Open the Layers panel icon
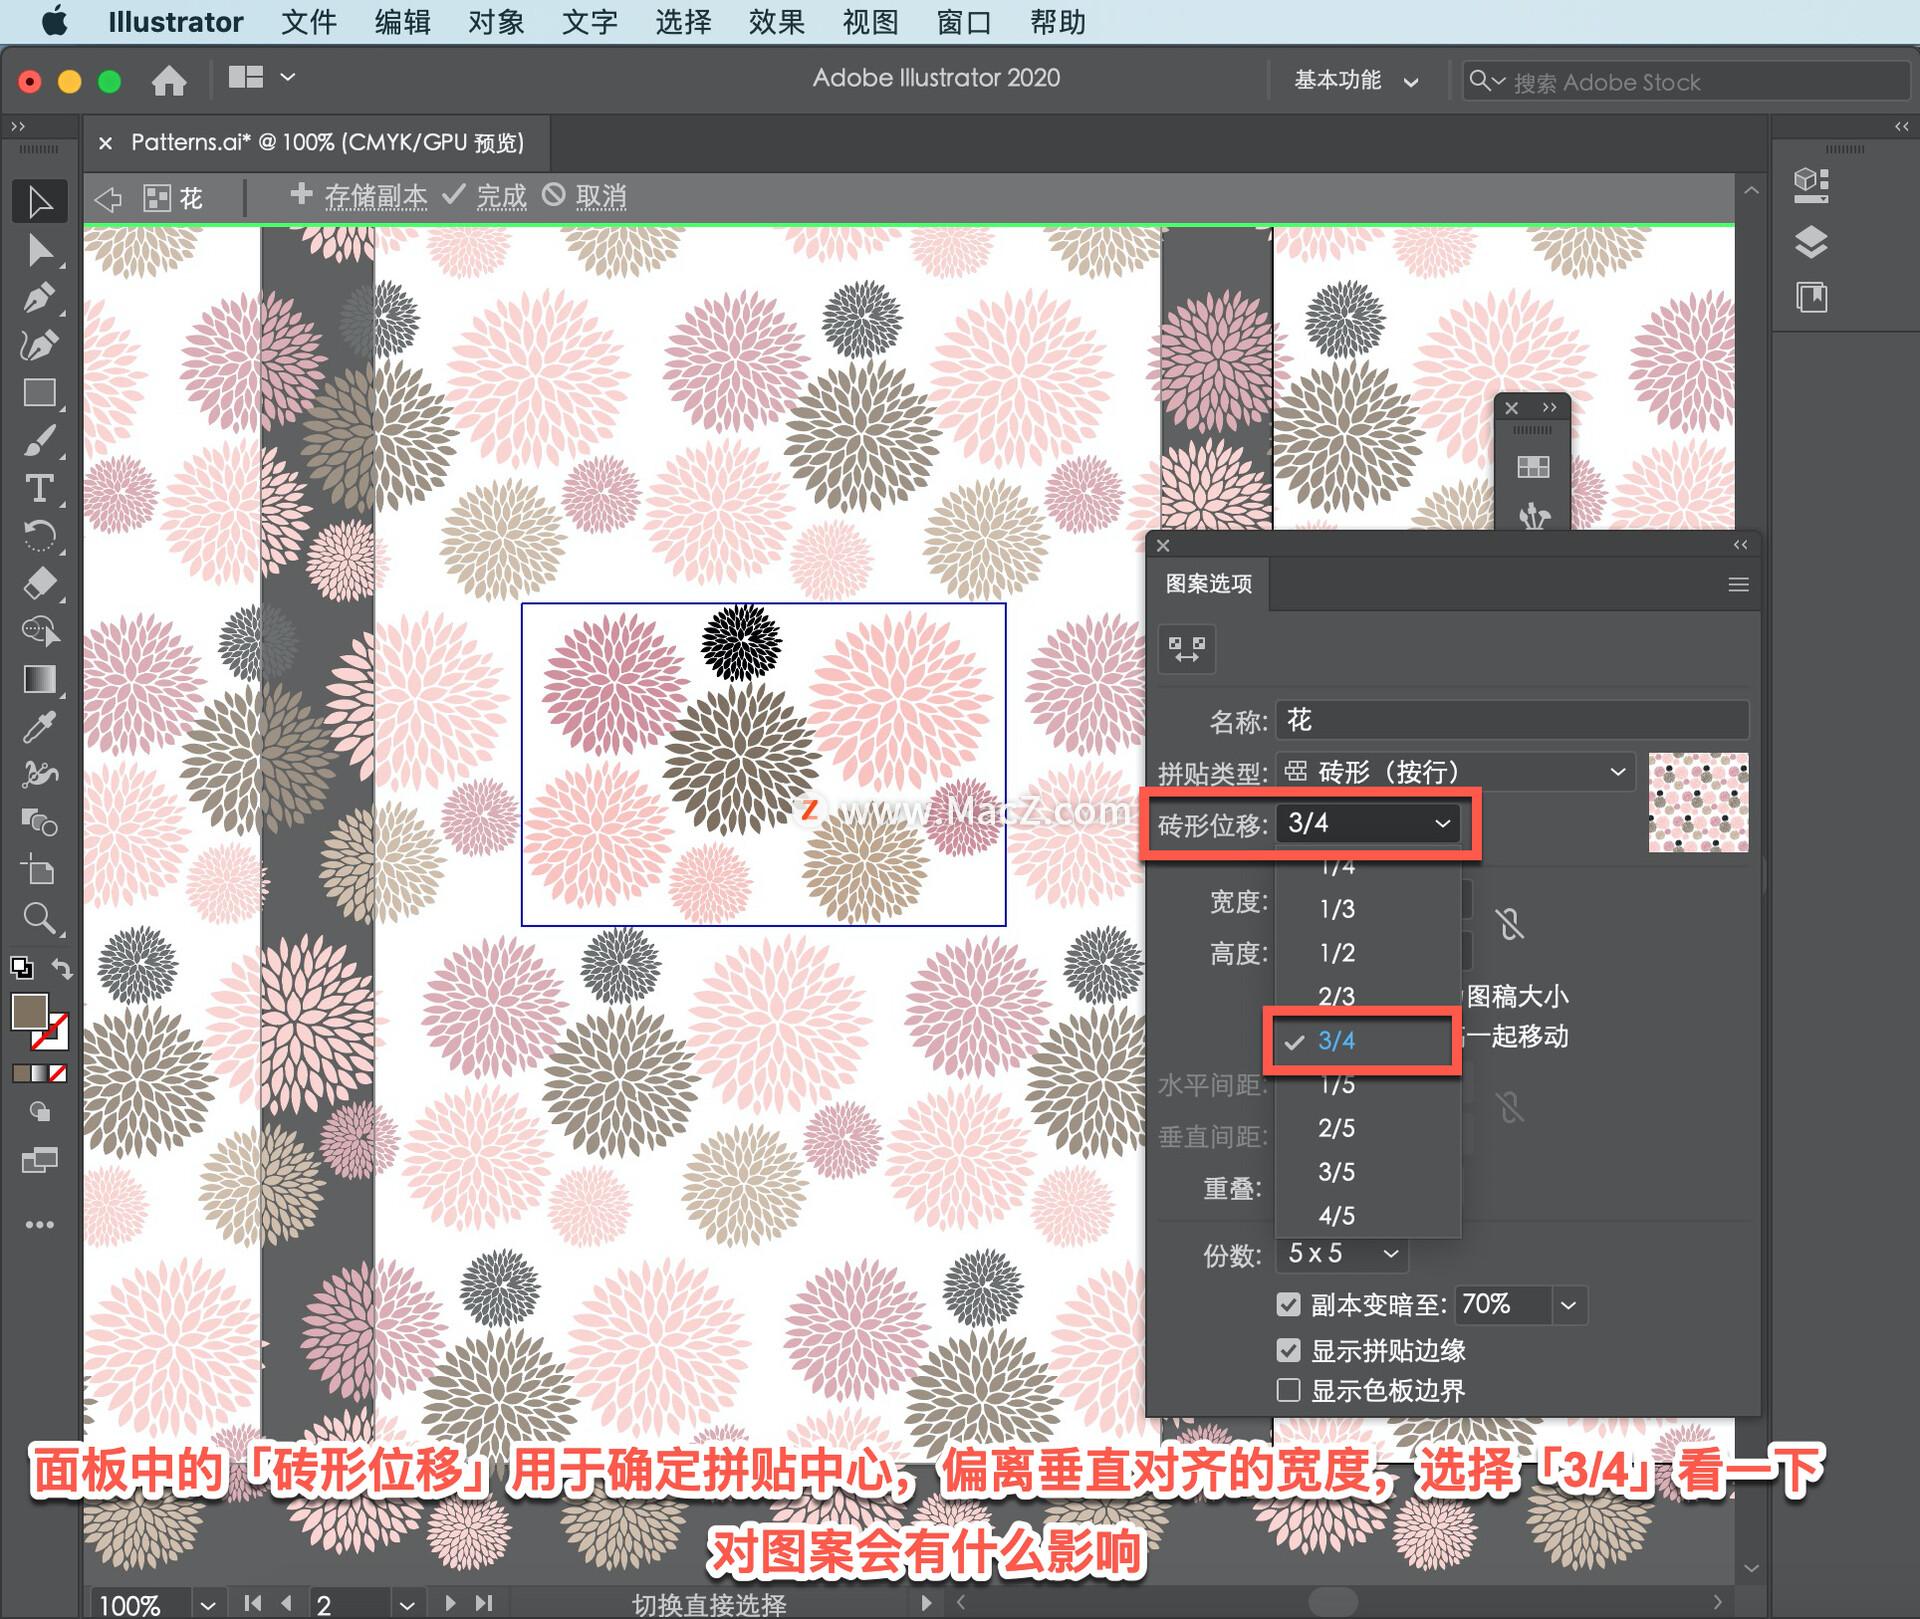The image size is (1920, 1619). (x=1811, y=242)
